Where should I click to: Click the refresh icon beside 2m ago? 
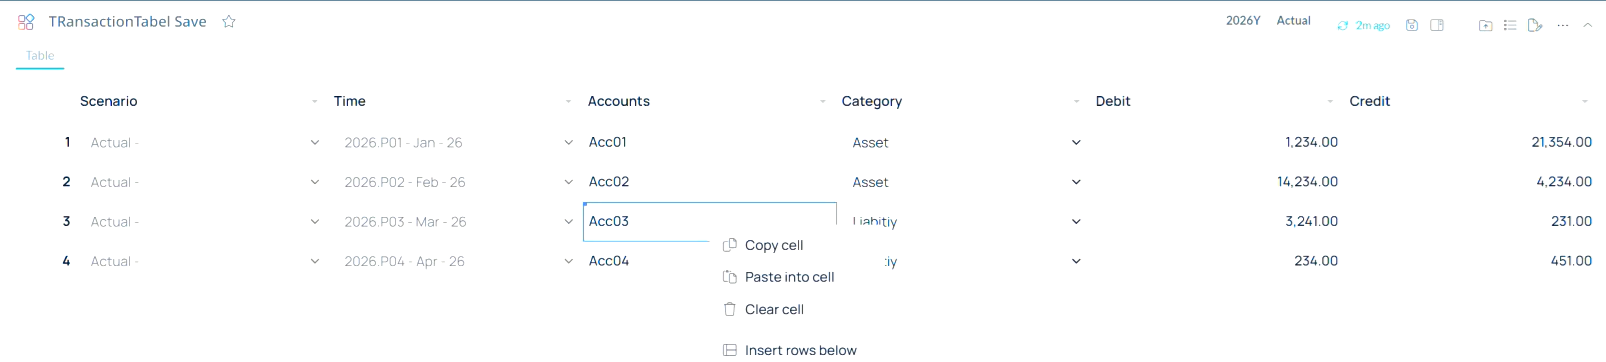click(x=1343, y=26)
